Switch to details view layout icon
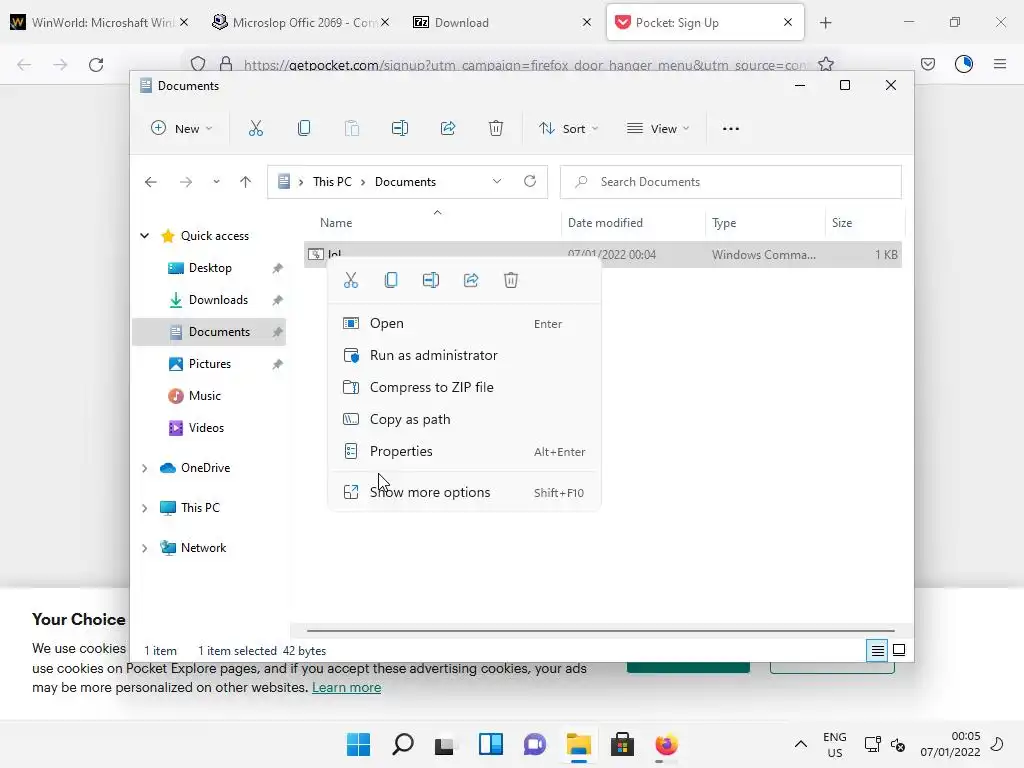The image size is (1024, 768). [x=878, y=650]
